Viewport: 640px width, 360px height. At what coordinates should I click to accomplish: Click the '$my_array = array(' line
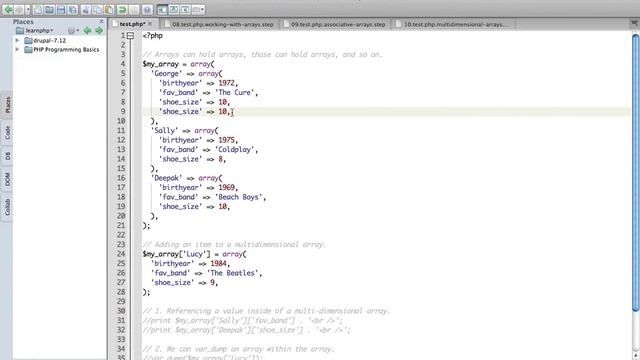click(178, 64)
